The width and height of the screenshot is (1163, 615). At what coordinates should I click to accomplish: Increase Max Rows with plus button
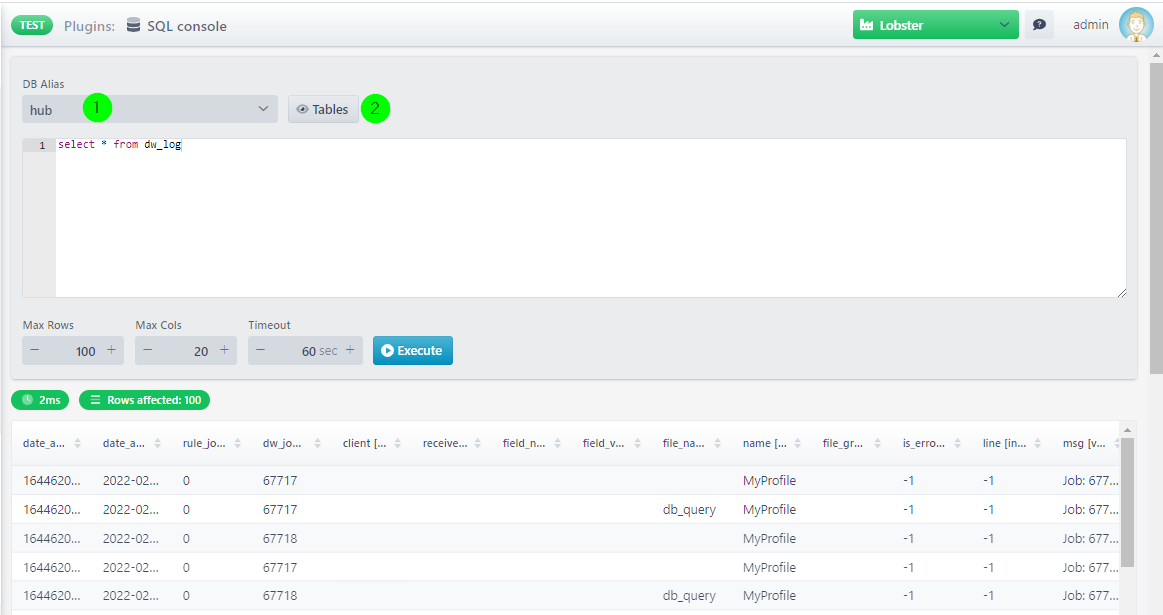111,350
